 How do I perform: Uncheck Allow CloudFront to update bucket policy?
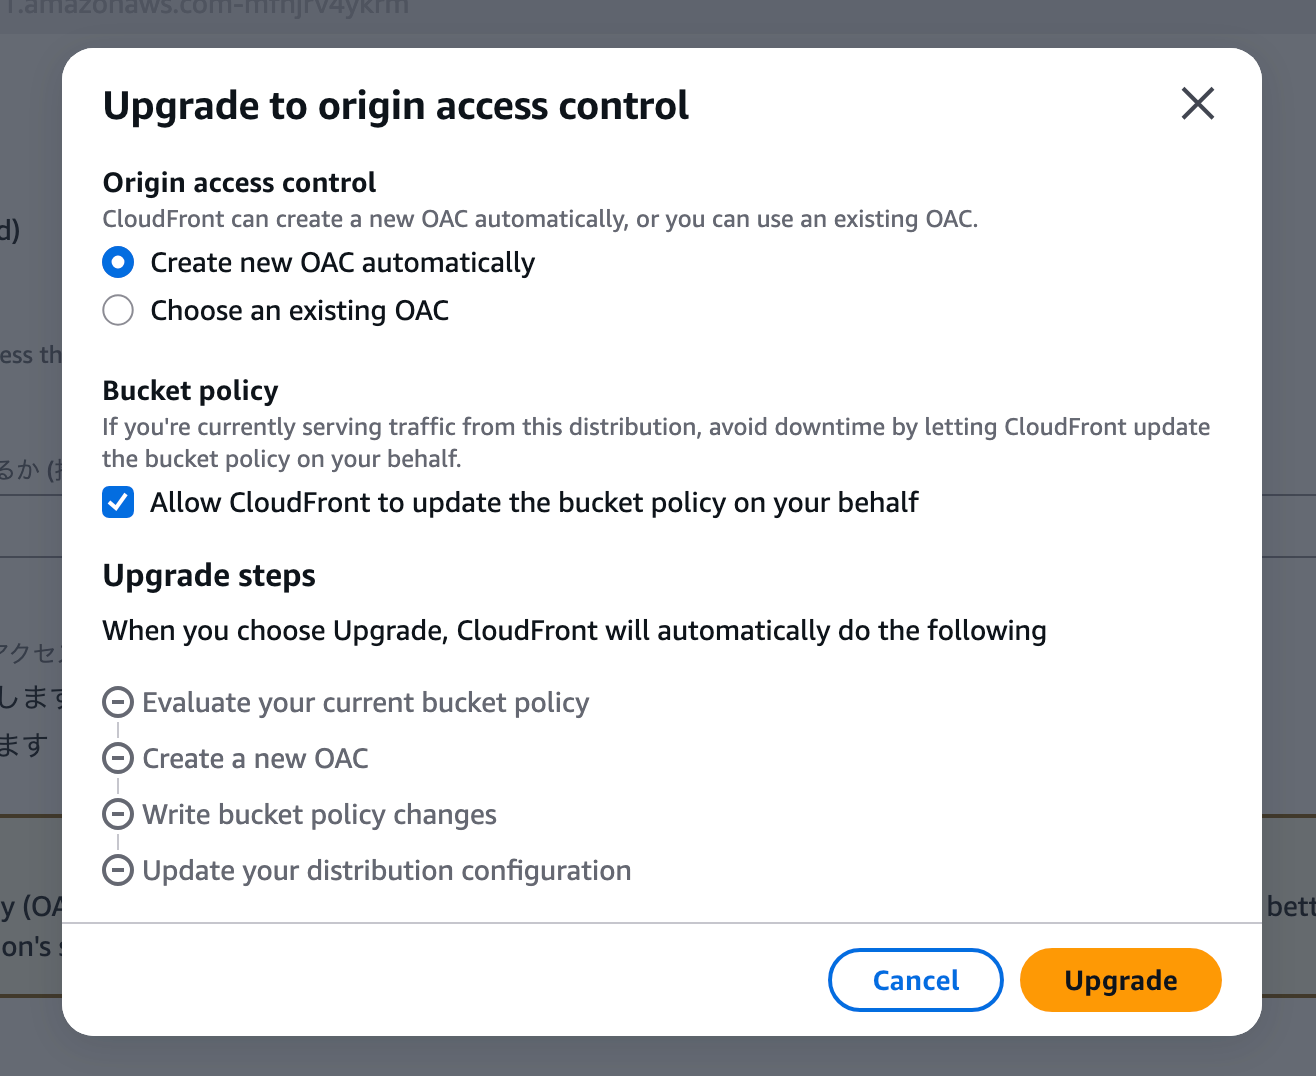(118, 502)
